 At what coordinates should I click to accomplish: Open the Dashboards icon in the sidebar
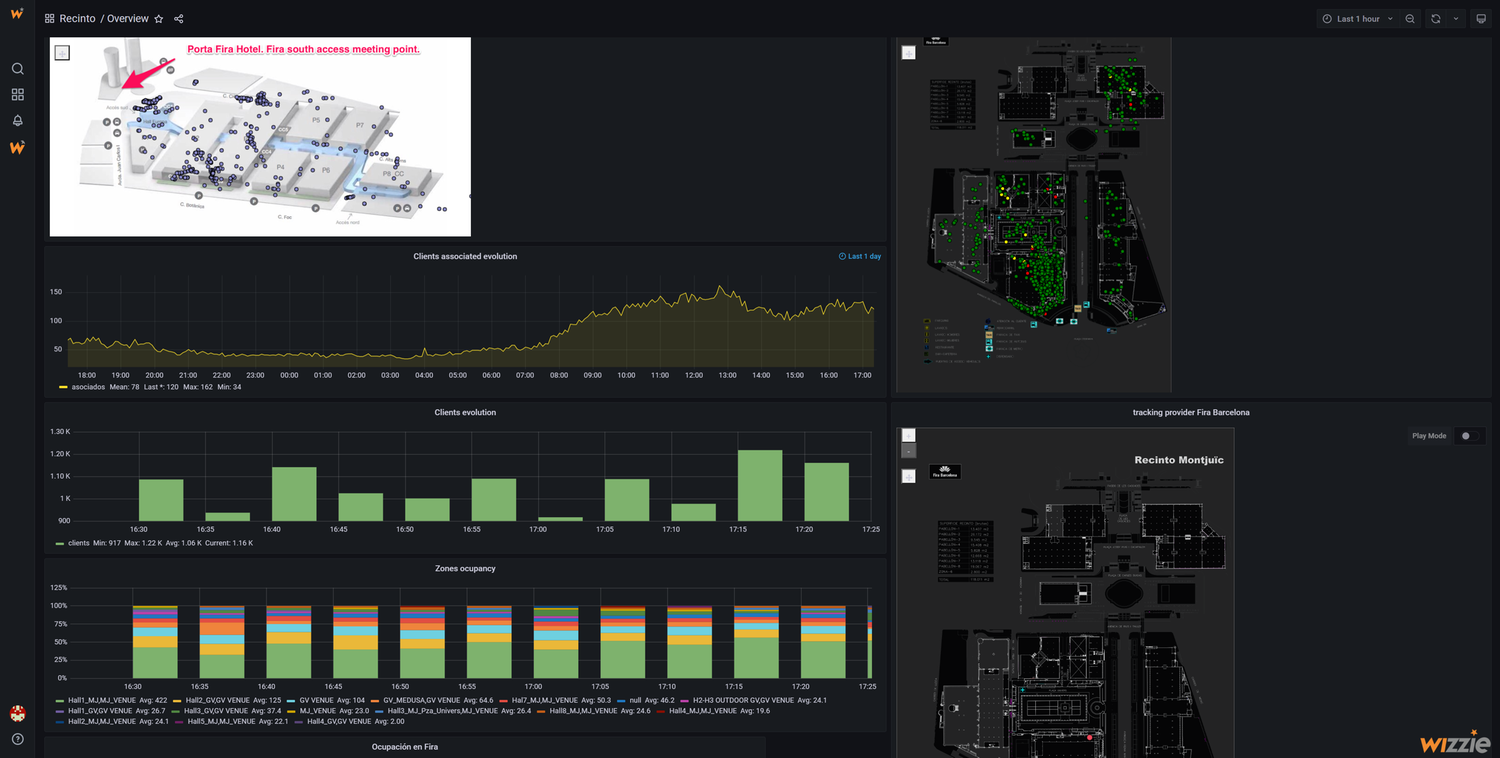pos(16,94)
